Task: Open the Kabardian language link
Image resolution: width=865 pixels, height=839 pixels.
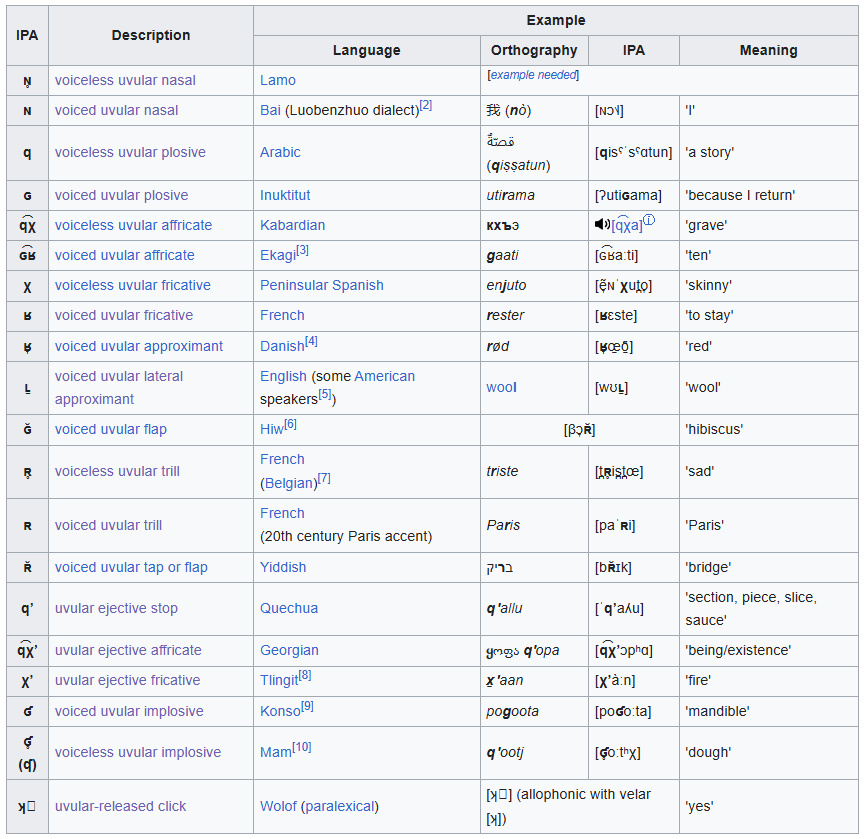Action: tap(292, 225)
